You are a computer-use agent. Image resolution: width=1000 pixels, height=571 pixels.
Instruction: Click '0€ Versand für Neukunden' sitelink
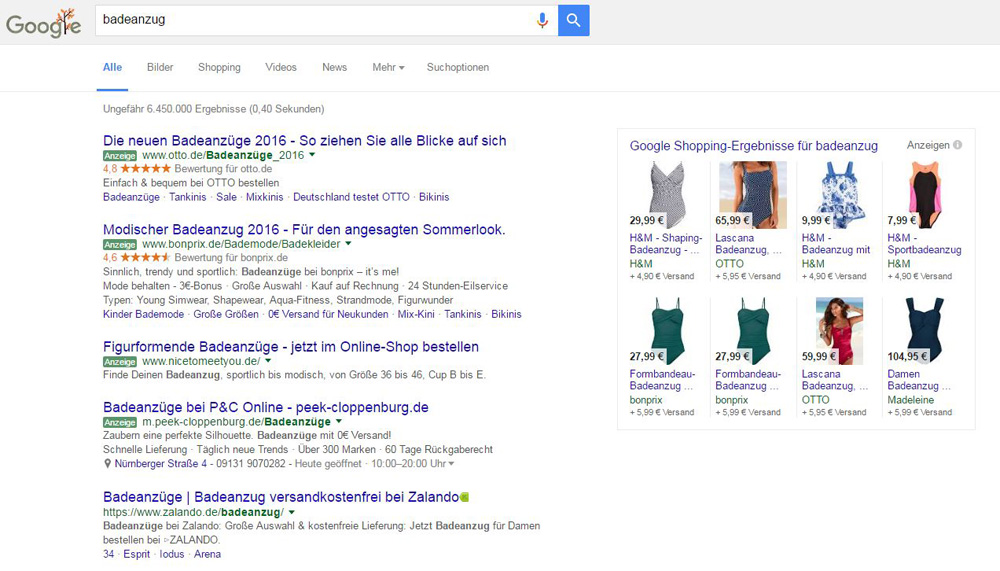(x=328, y=315)
